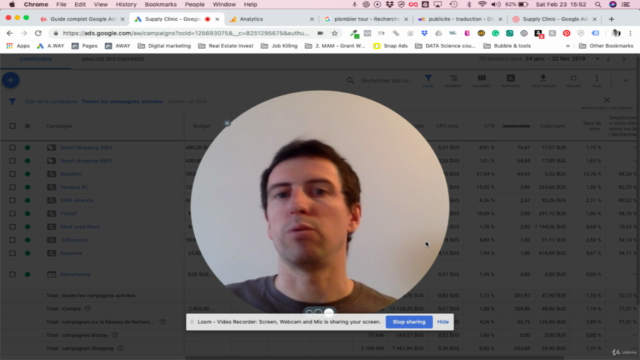Open the Other Bookmarks folder
This screenshot has width=640, height=360.
pyautogui.click(x=608, y=46)
